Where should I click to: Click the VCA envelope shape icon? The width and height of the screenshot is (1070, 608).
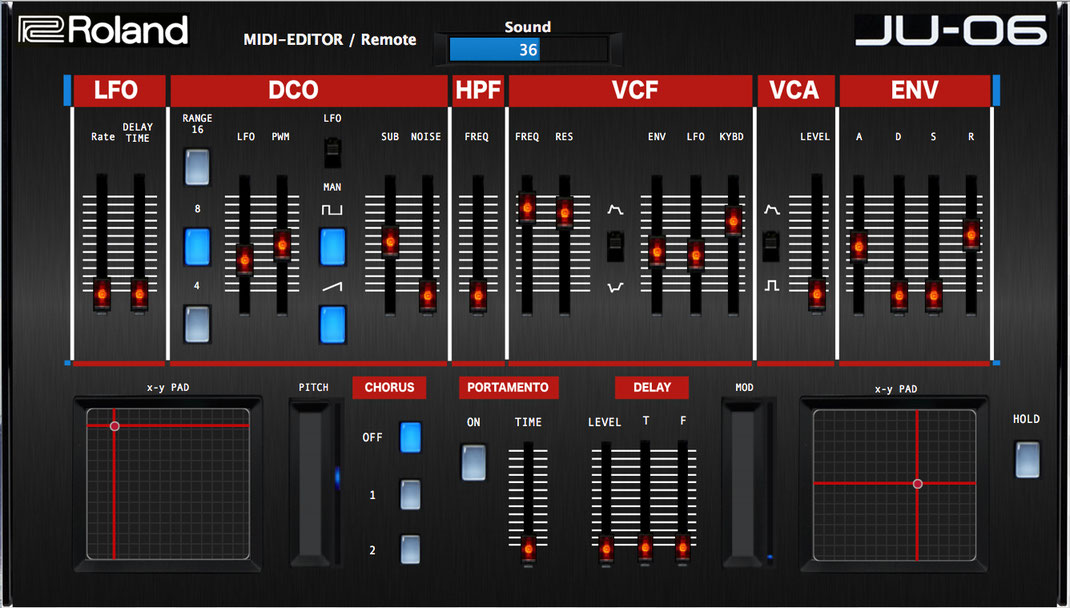772,209
